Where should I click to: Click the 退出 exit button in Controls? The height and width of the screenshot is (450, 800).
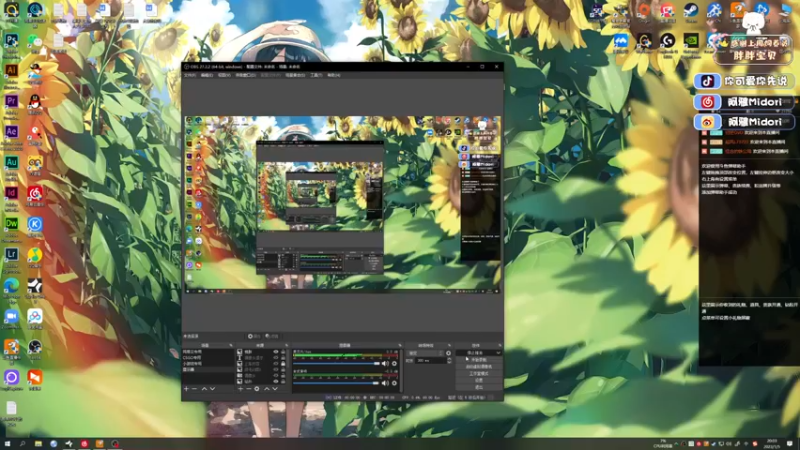click(479, 387)
